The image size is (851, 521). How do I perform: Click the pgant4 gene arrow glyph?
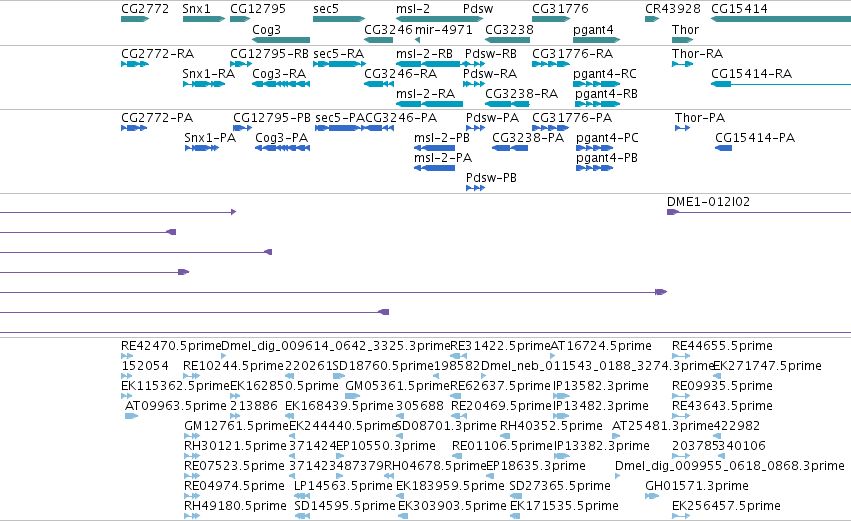(x=596, y=40)
